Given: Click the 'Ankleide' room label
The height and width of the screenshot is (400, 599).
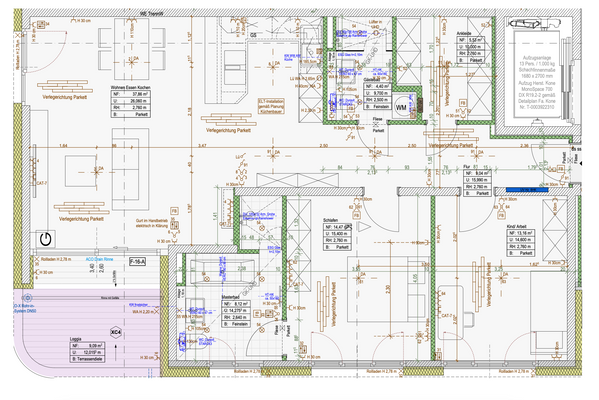Looking at the screenshot, I should point(464,34).
